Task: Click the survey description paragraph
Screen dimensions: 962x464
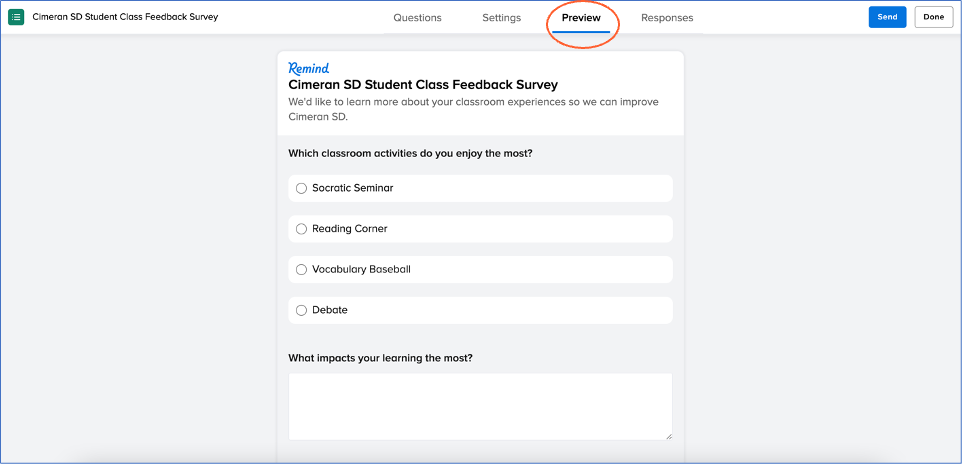Action: point(473,109)
